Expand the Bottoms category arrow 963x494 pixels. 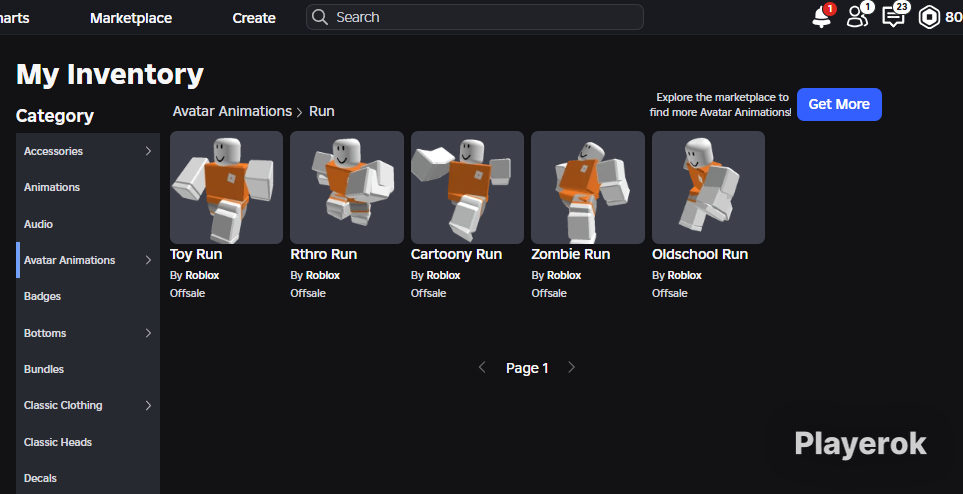(x=148, y=333)
